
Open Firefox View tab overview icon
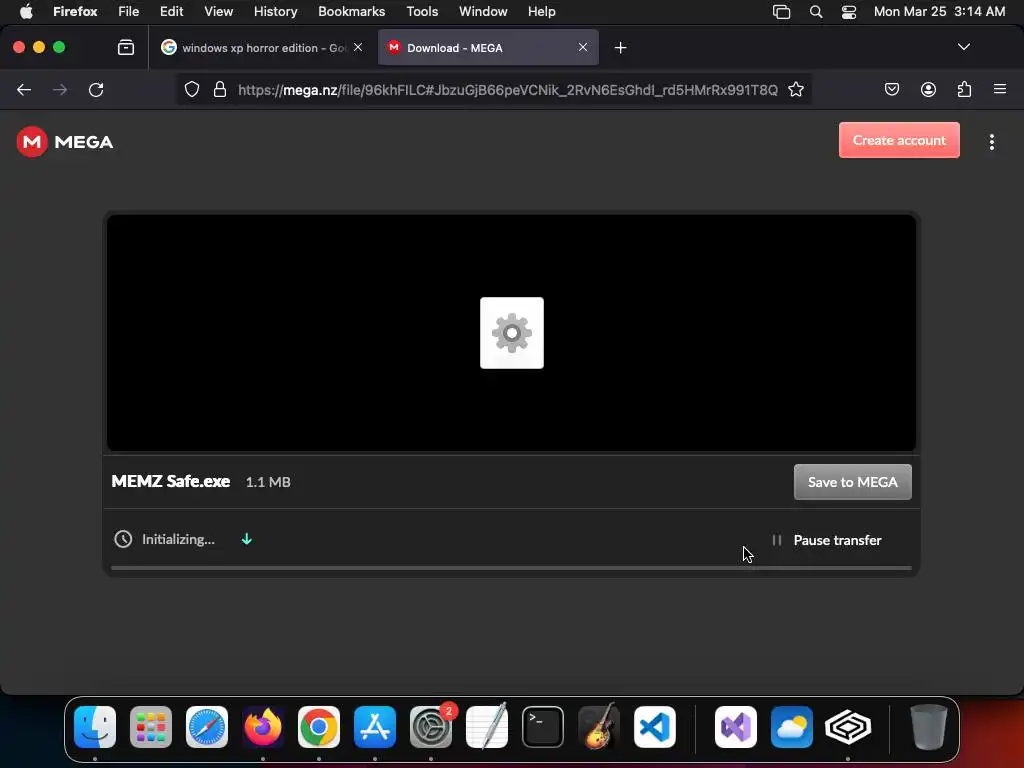[x=126, y=48]
